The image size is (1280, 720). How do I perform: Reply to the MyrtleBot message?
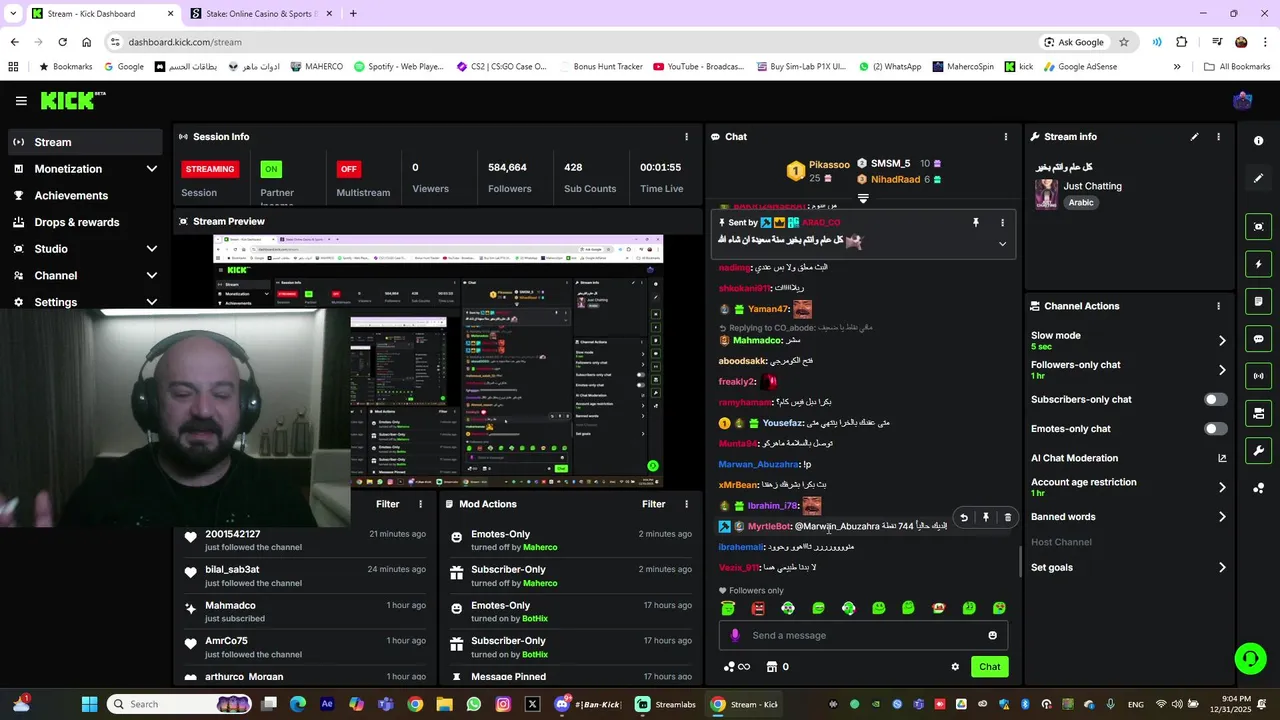tap(963, 517)
